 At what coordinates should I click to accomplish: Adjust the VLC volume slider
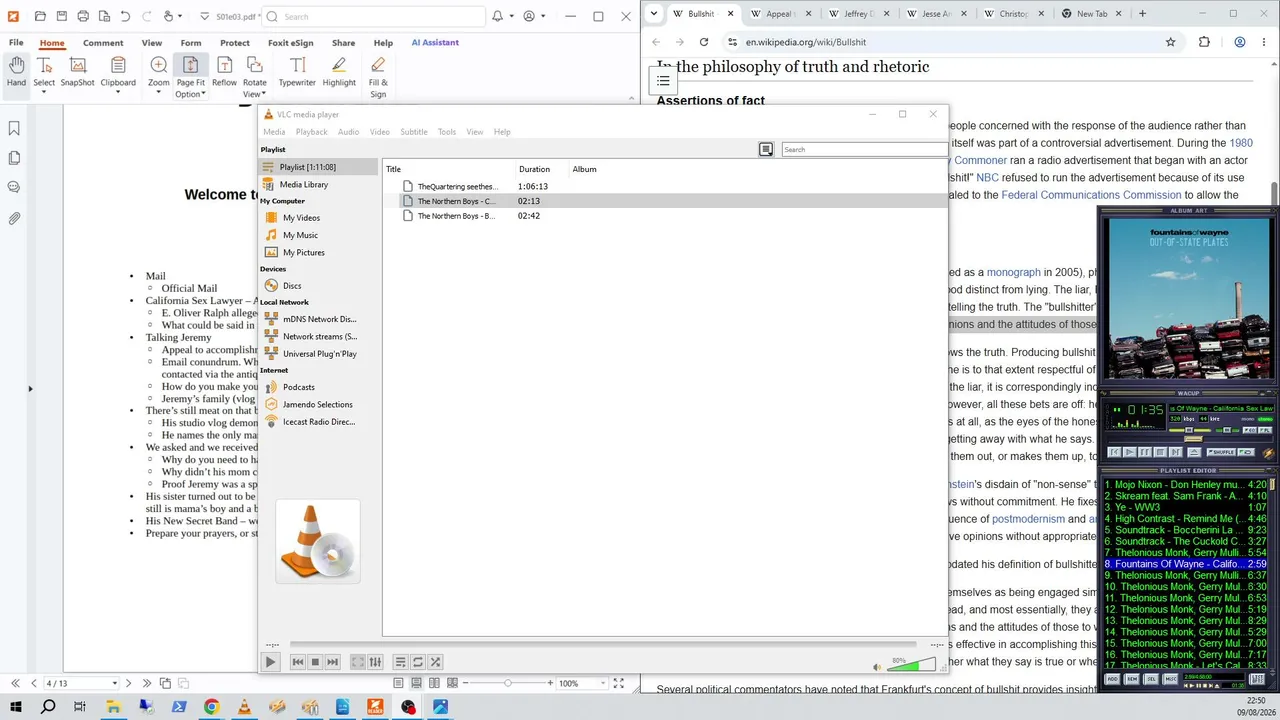tap(912, 665)
